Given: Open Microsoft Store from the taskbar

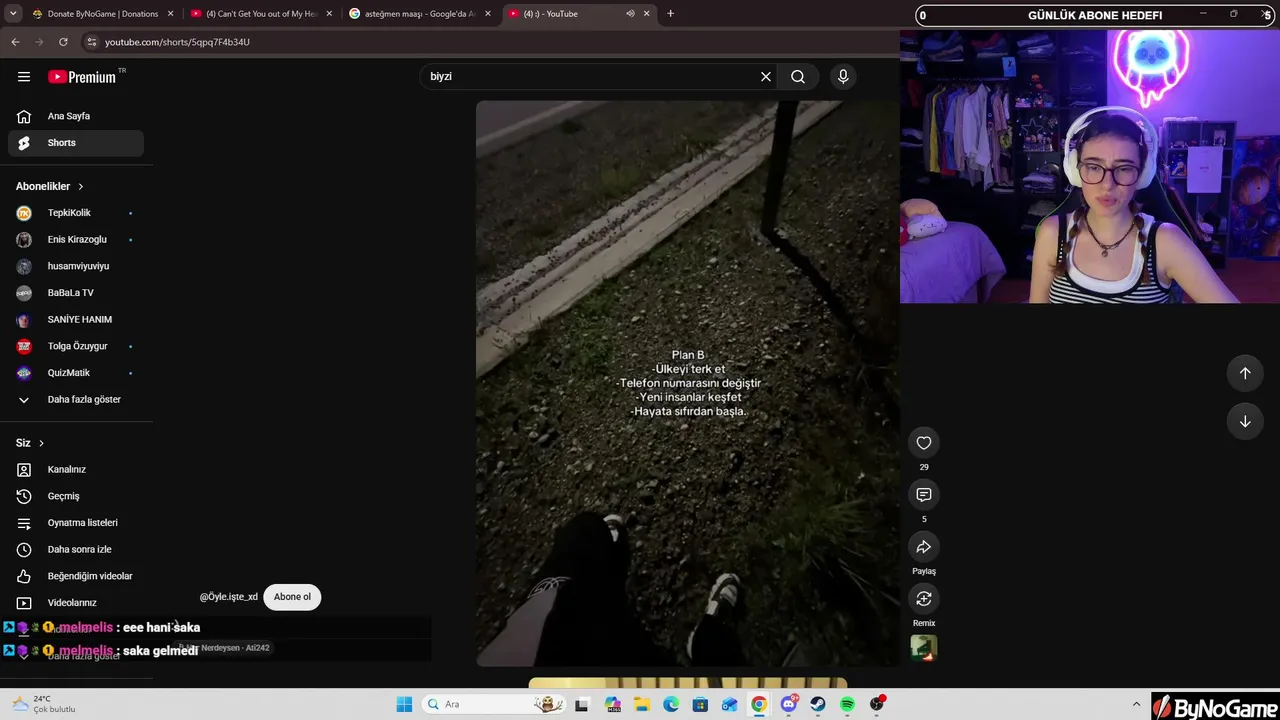Looking at the screenshot, I should pyautogui.click(x=701, y=704).
